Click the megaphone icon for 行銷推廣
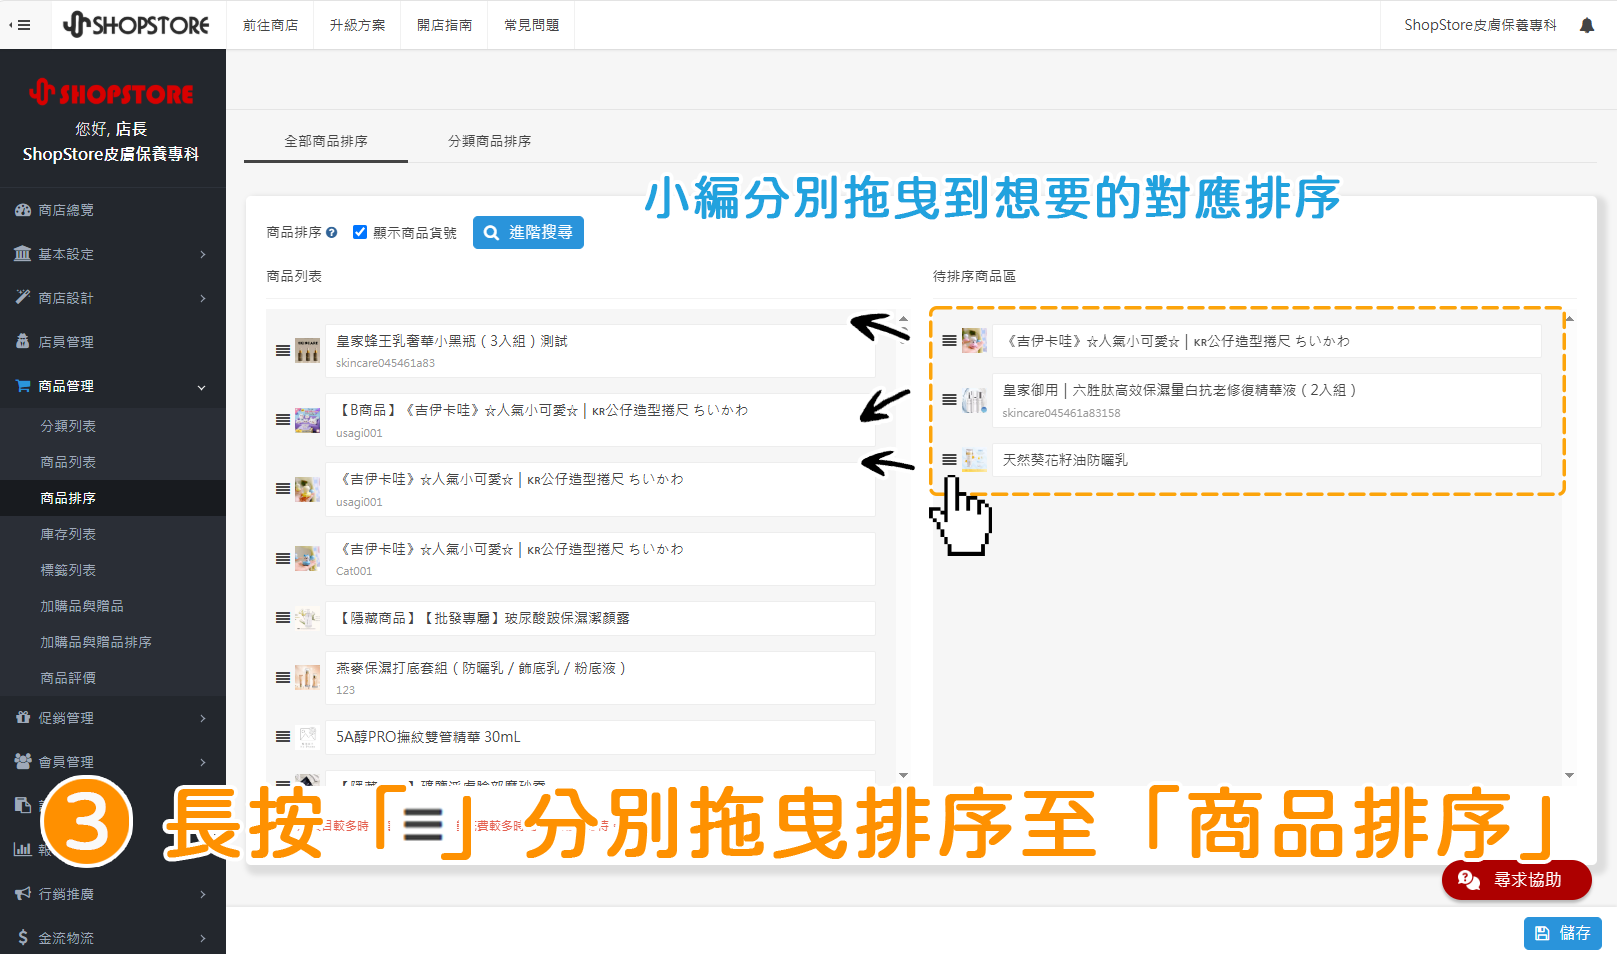The image size is (1617, 954). point(22,893)
